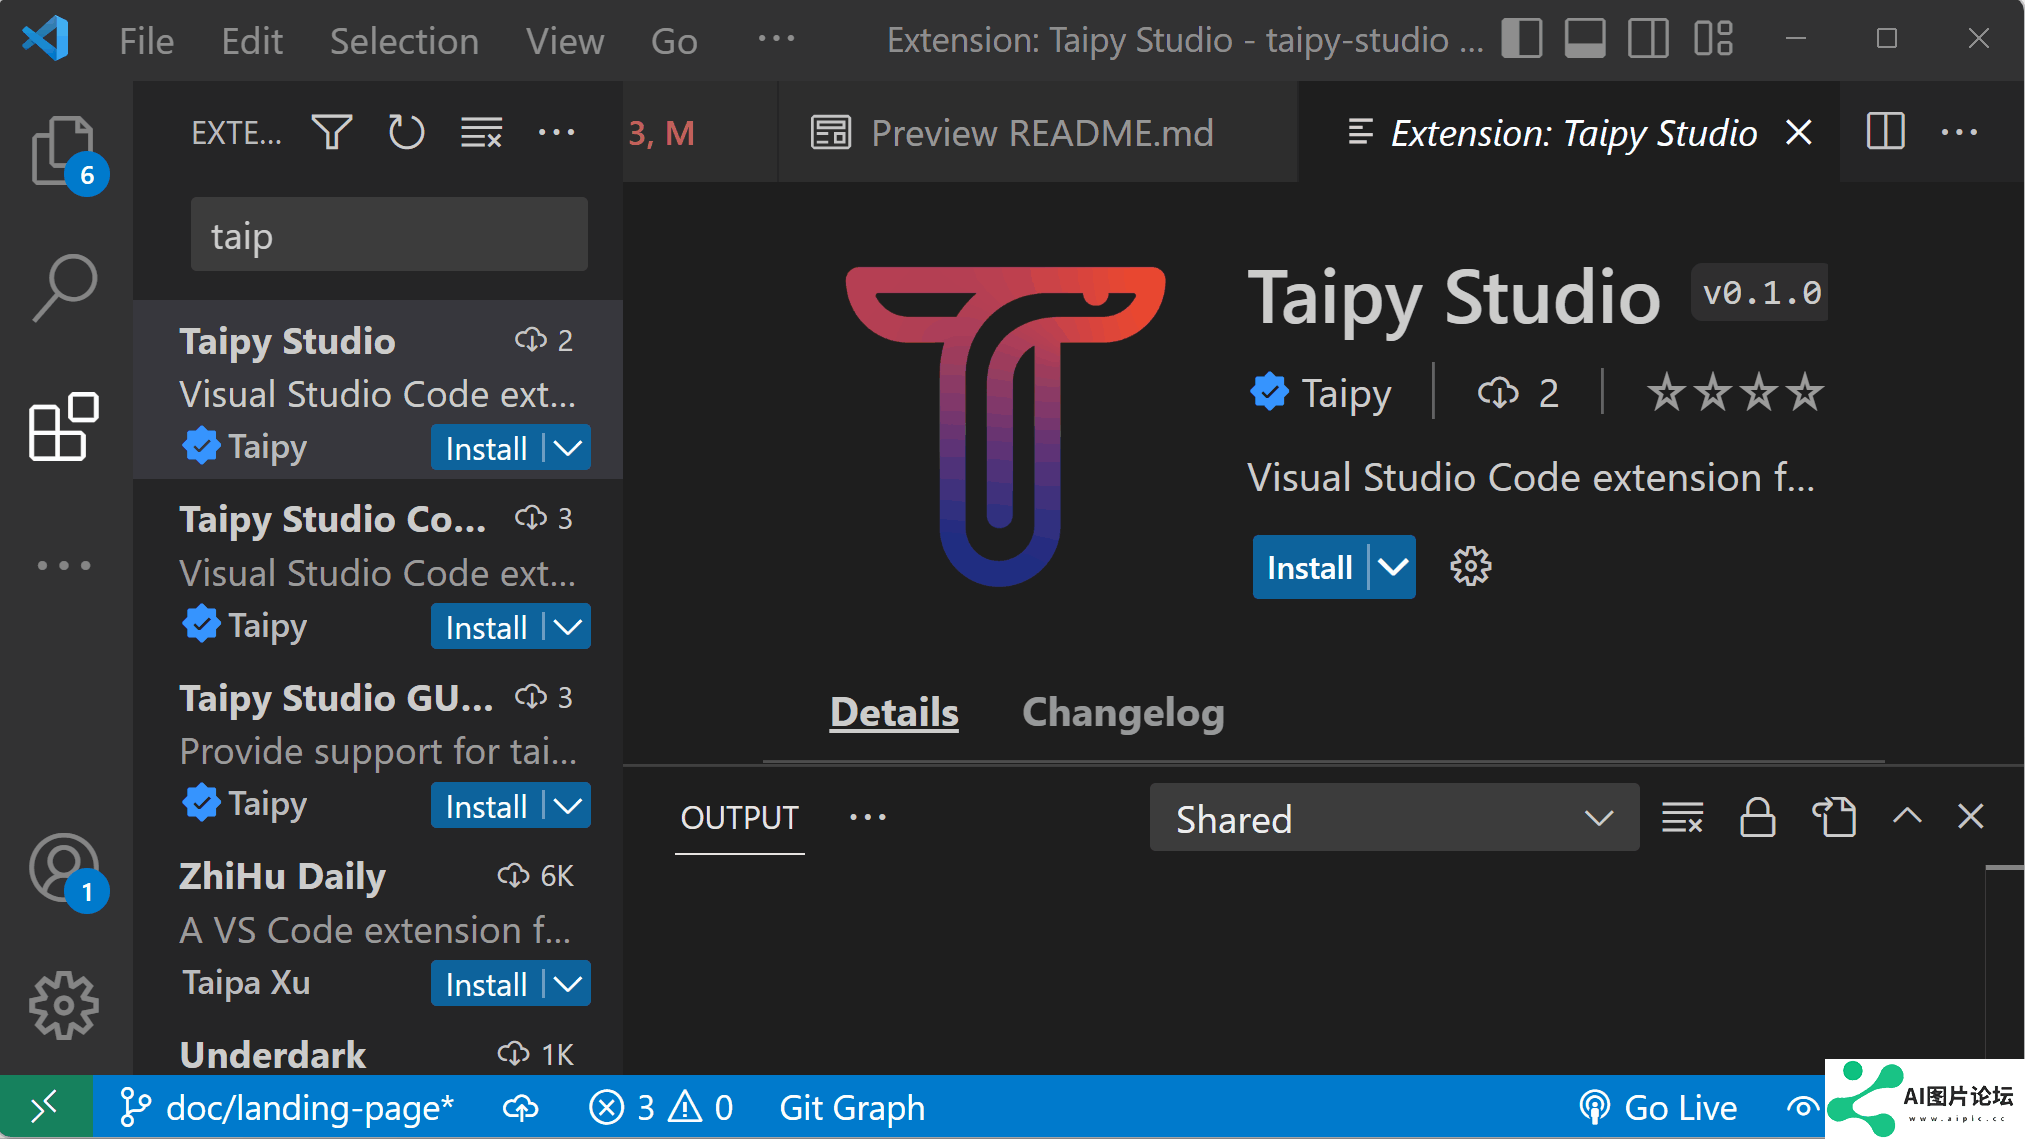2025x1139 pixels.
Task: Filter extensions with the funnel icon
Action: coord(331,132)
